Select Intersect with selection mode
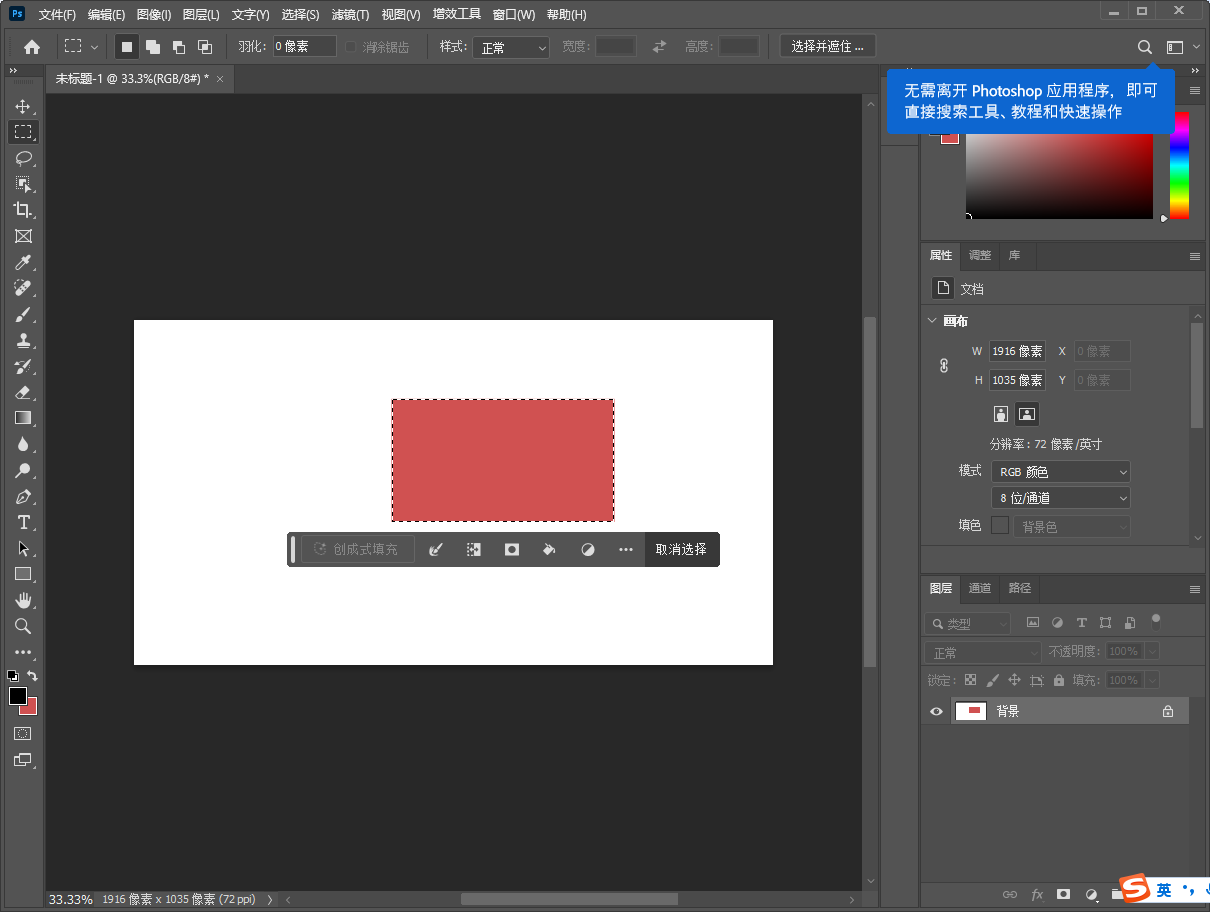 point(205,47)
